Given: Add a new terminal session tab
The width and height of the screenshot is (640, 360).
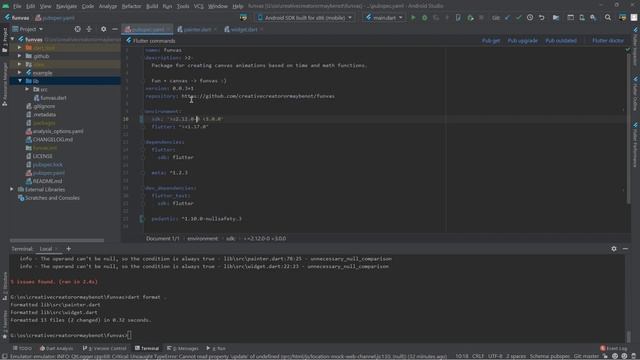Looking at the screenshot, I should pos(69,249).
